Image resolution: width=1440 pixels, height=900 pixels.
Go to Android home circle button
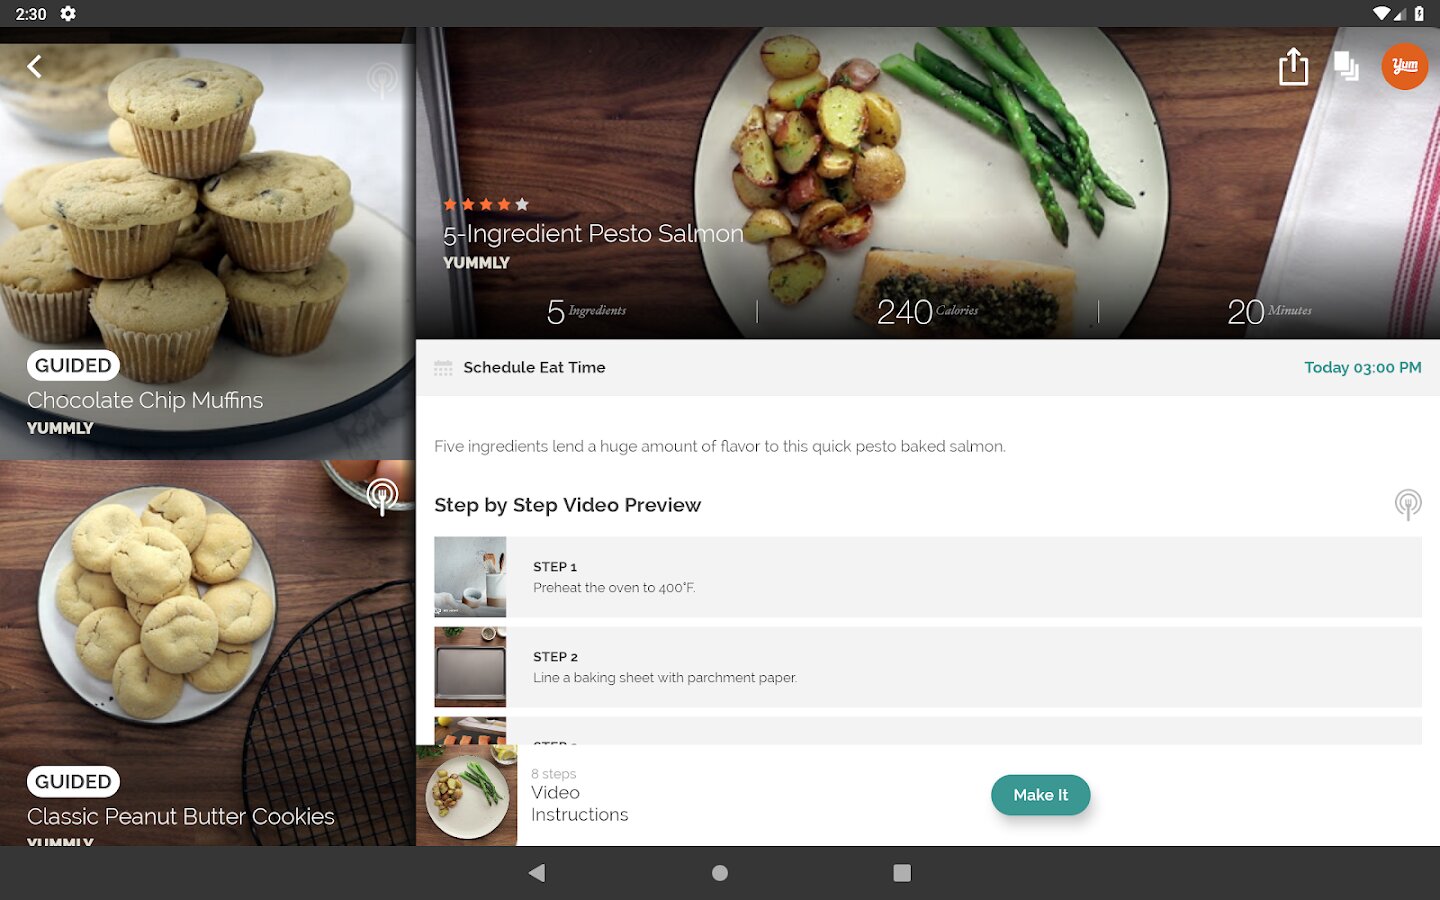pos(720,873)
